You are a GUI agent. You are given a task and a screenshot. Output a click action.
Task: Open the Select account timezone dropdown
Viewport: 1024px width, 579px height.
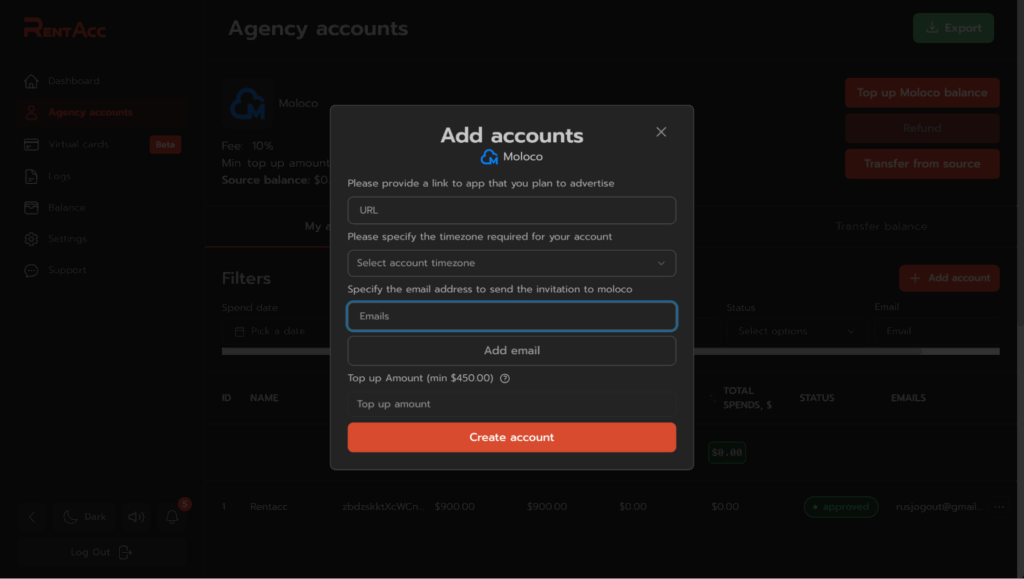(x=511, y=263)
